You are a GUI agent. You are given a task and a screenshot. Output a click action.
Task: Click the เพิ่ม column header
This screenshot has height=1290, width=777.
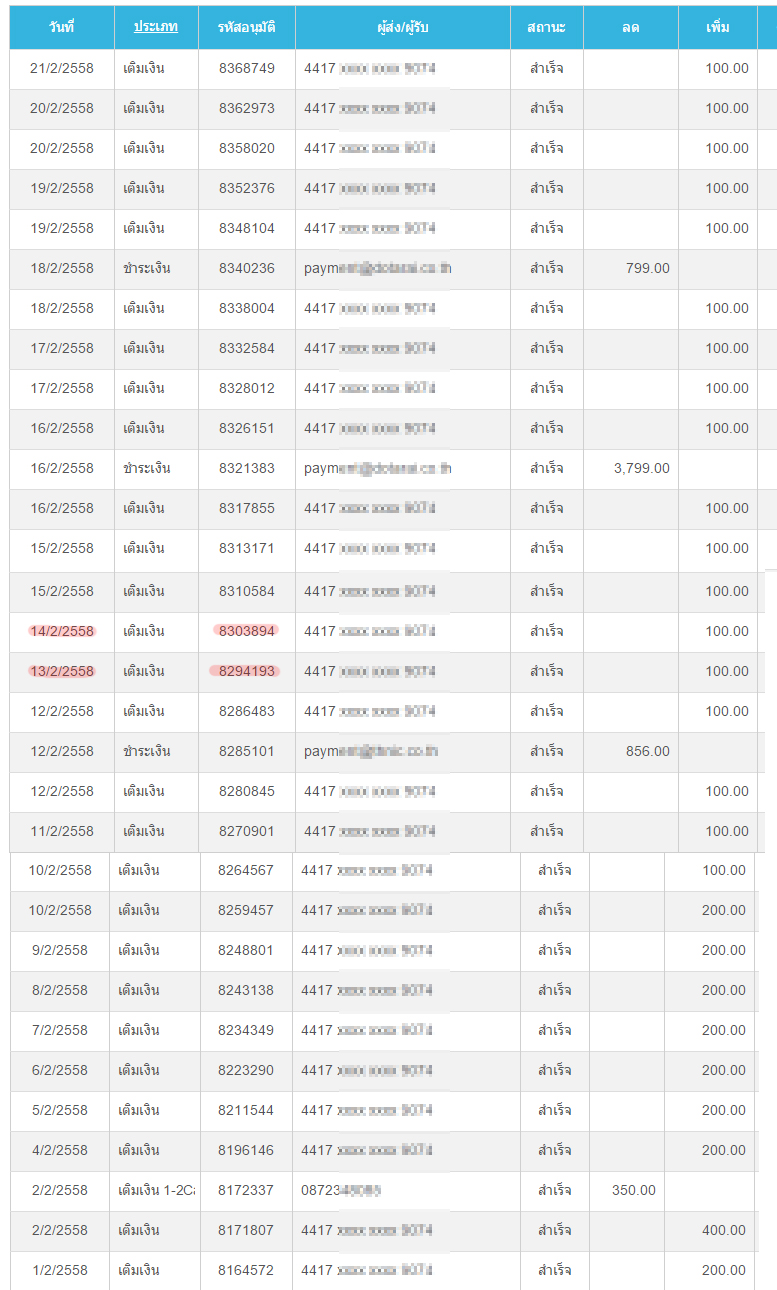coord(717,27)
